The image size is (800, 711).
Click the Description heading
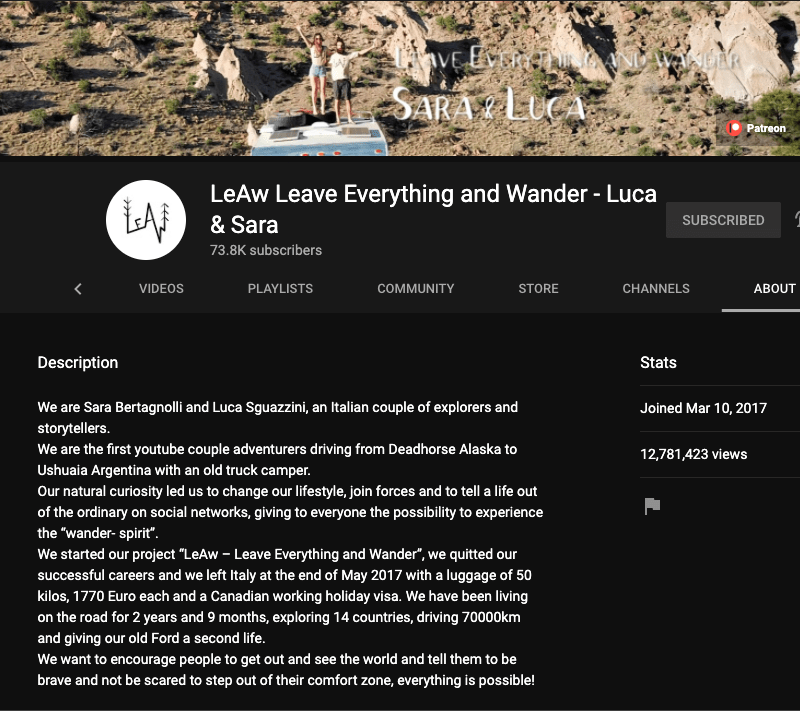click(78, 362)
